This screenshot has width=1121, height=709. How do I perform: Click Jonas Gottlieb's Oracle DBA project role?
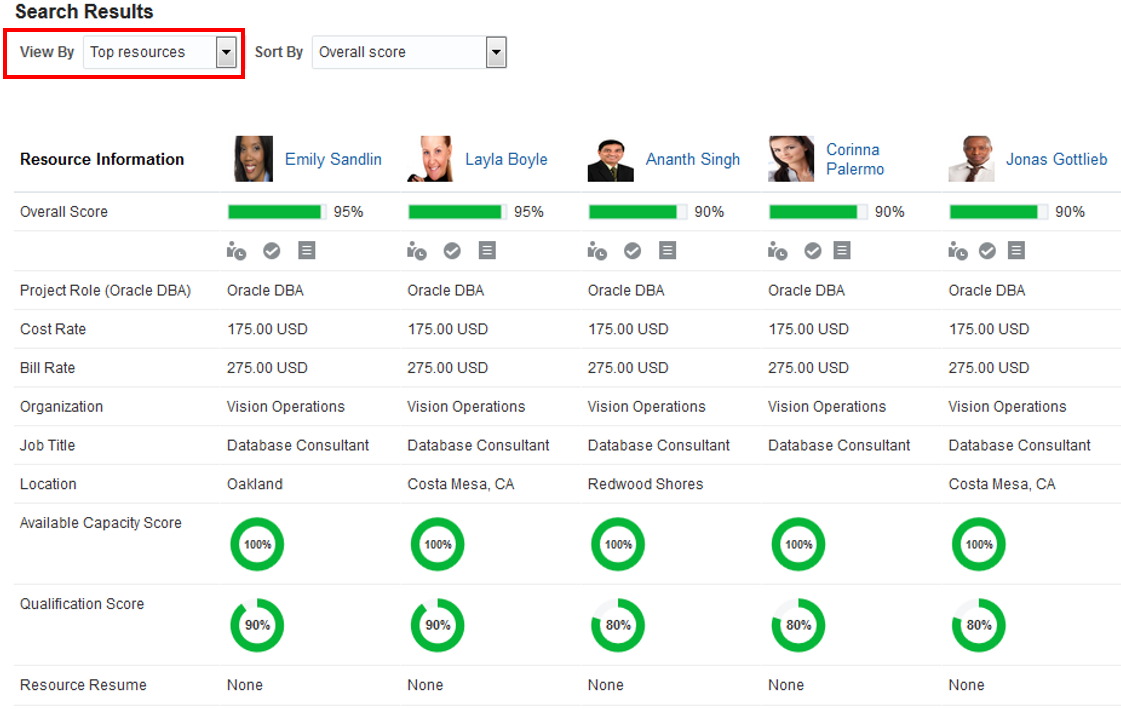[x=987, y=290]
